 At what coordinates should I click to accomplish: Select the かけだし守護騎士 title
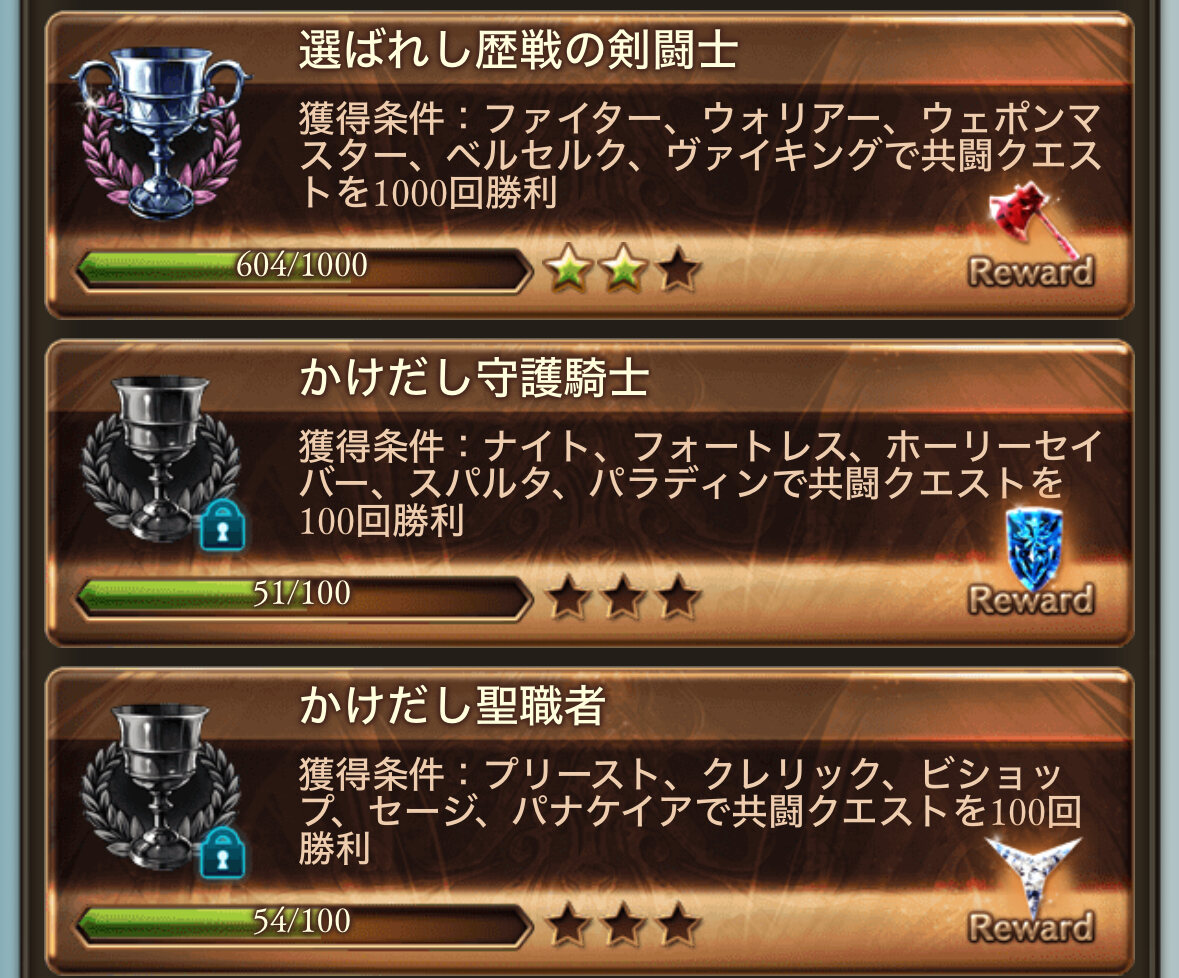(474, 377)
